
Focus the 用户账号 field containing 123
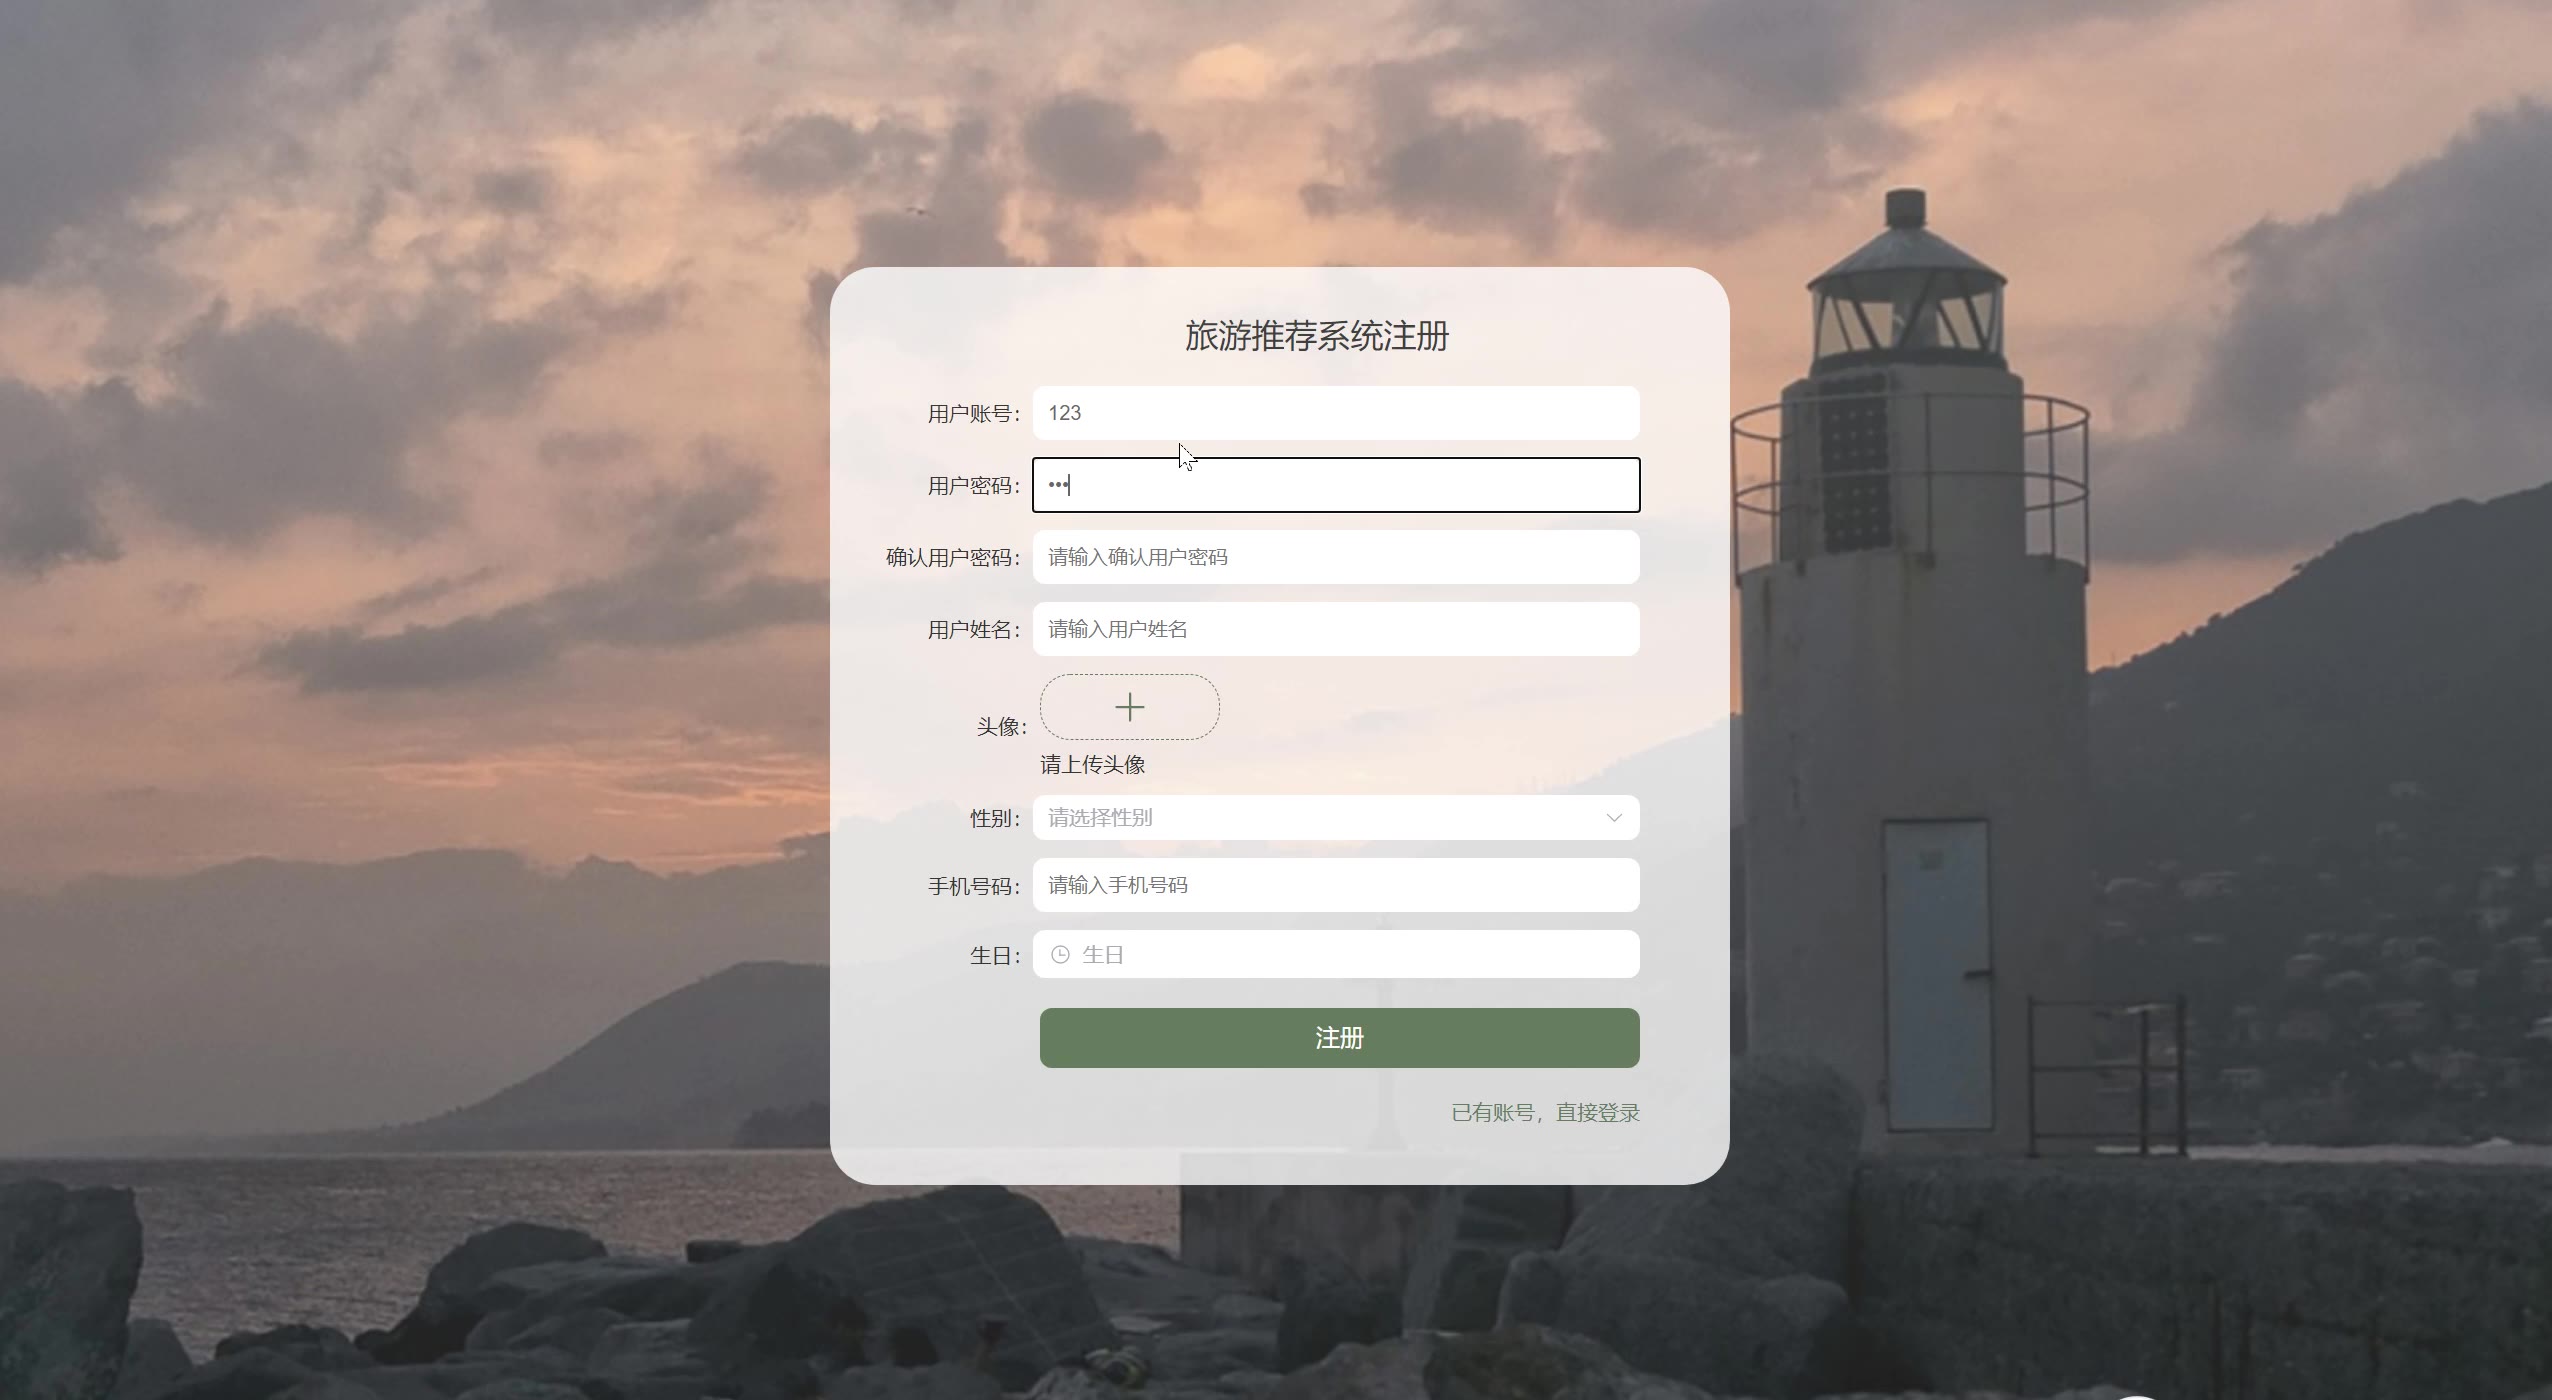tap(1336, 413)
